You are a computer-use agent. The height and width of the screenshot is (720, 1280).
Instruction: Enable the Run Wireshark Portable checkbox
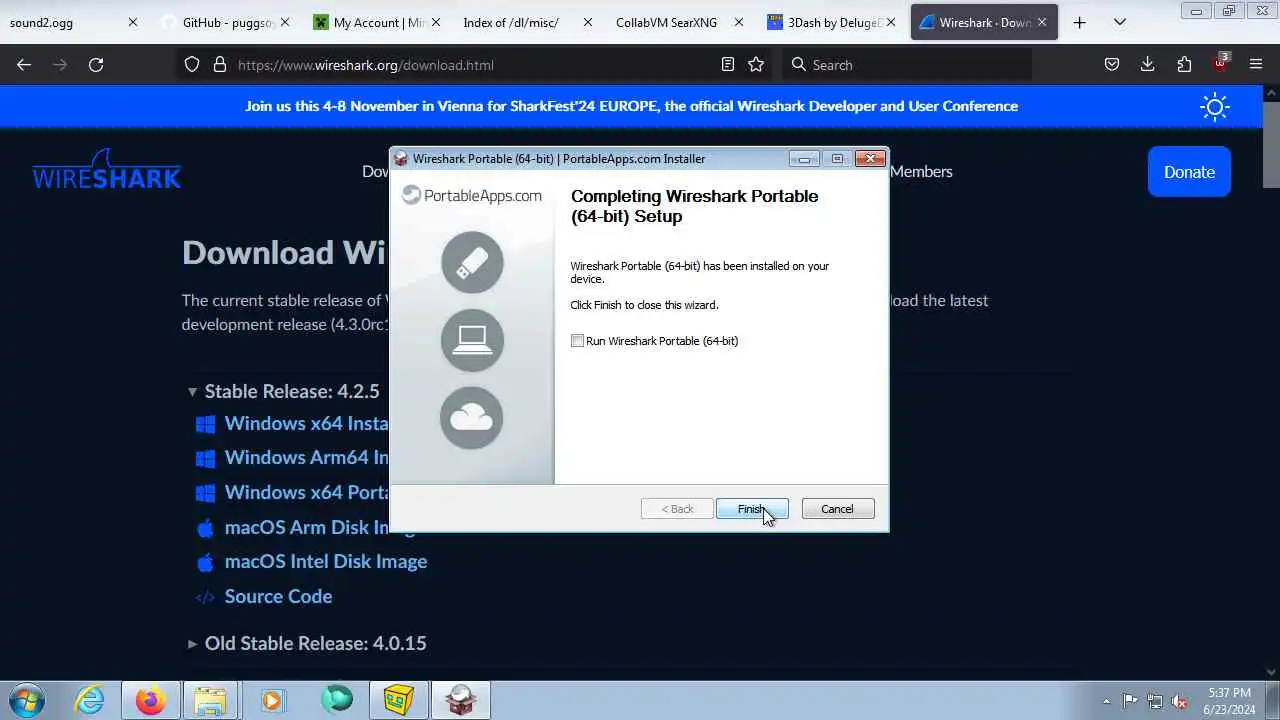click(x=577, y=341)
